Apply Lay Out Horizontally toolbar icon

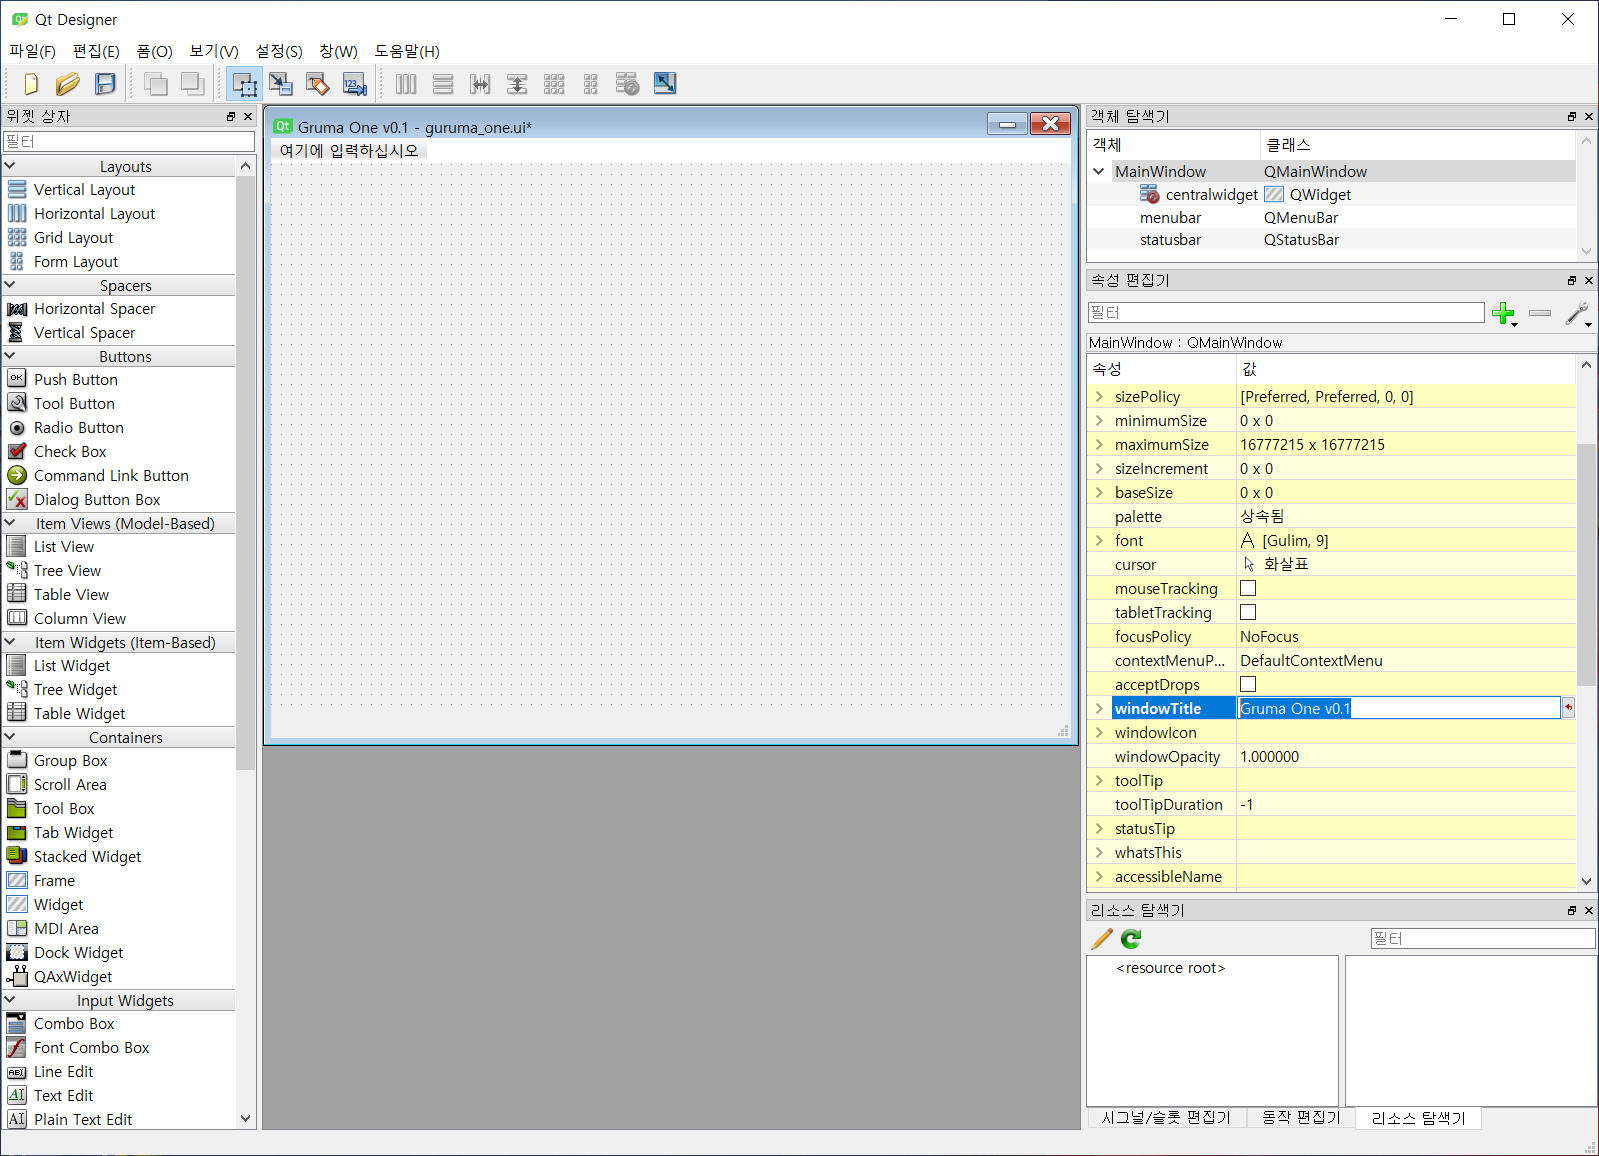[x=406, y=84]
